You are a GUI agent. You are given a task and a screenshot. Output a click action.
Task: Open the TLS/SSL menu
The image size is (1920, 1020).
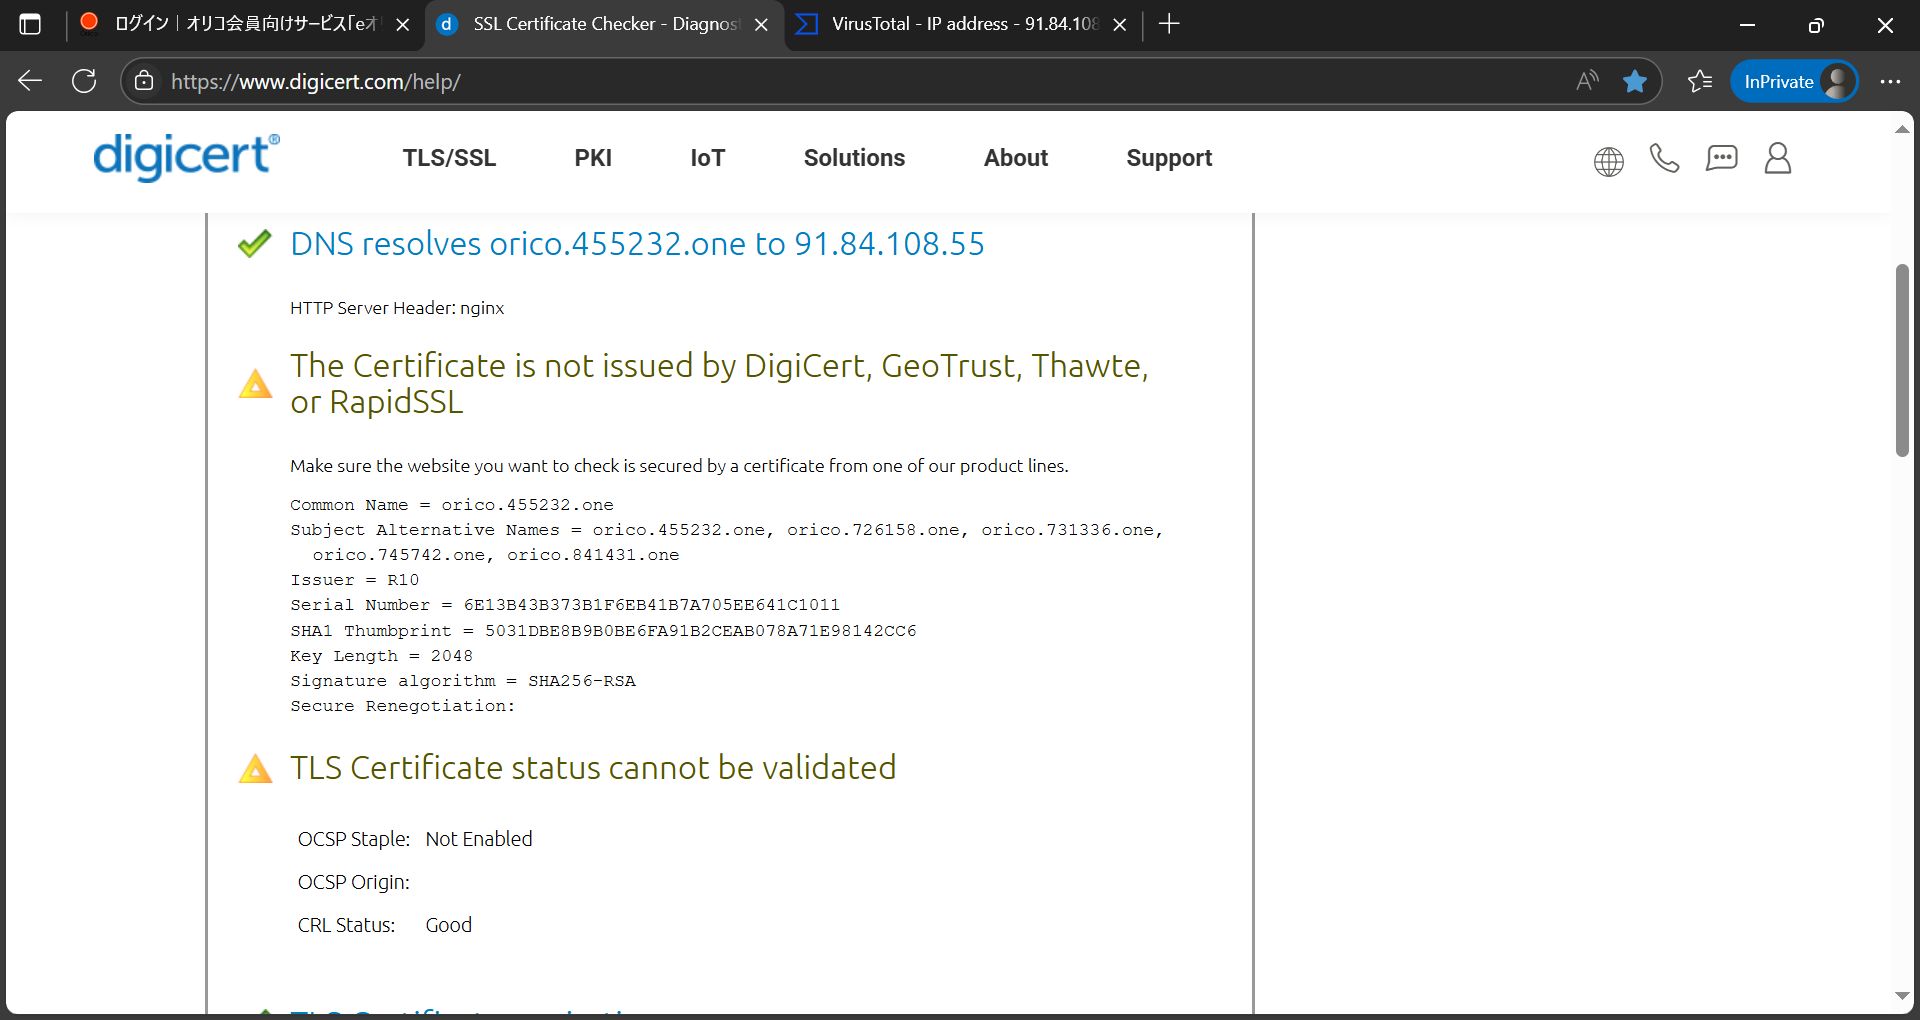449,158
